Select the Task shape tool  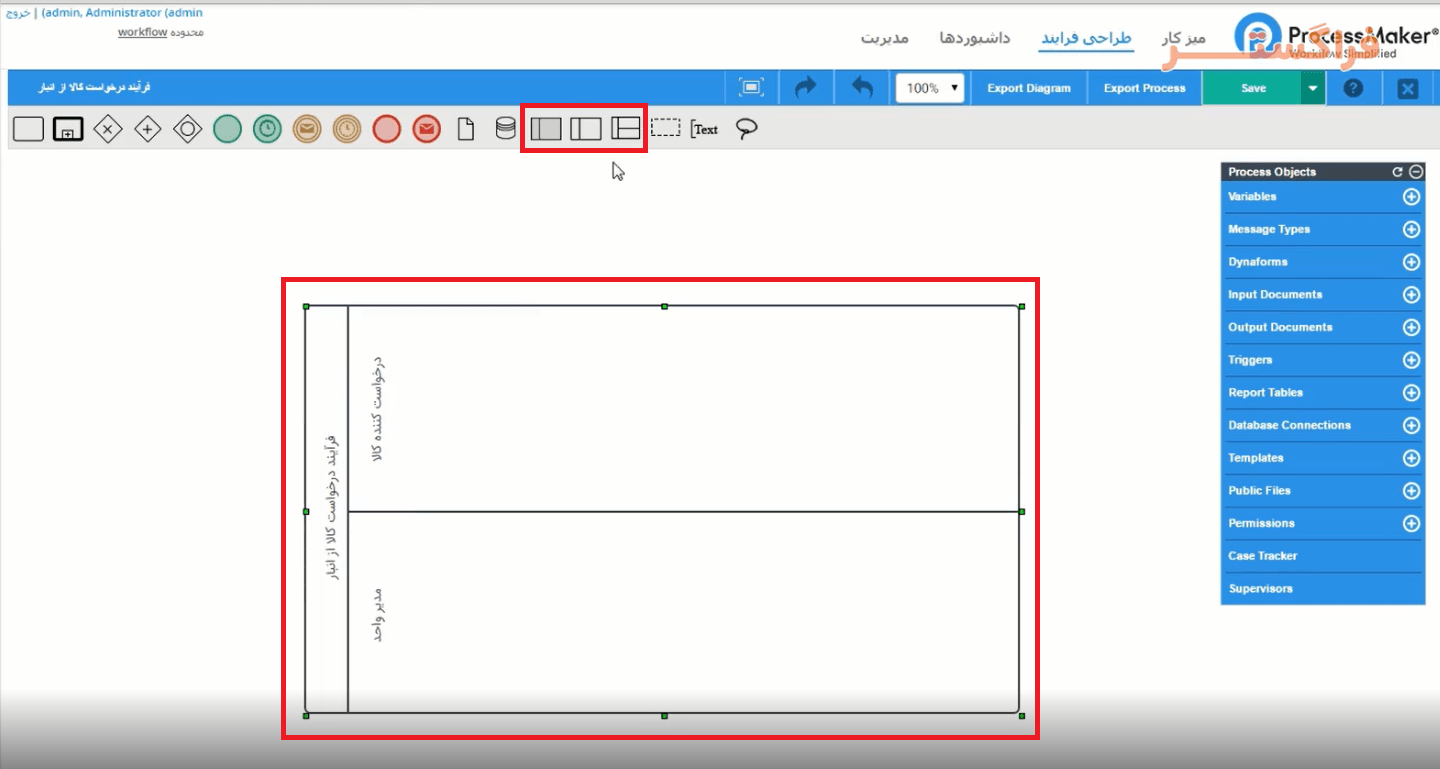[x=28, y=129]
